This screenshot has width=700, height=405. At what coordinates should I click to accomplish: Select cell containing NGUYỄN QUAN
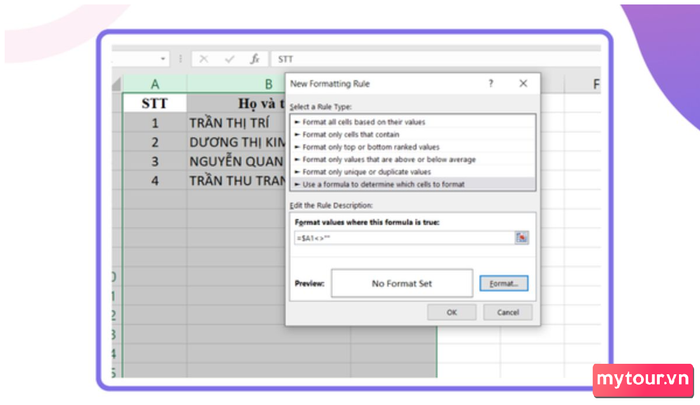[x=236, y=161]
